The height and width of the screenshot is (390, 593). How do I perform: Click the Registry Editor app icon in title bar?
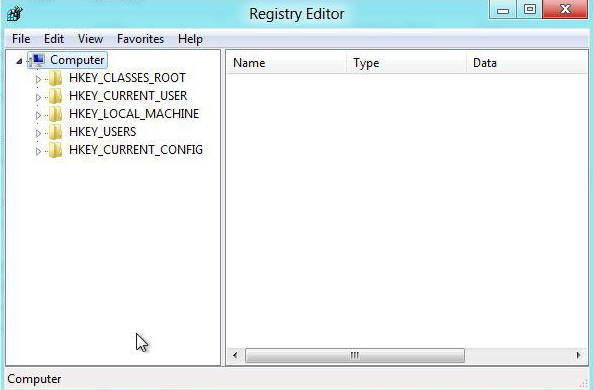pyautogui.click(x=15, y=14)
